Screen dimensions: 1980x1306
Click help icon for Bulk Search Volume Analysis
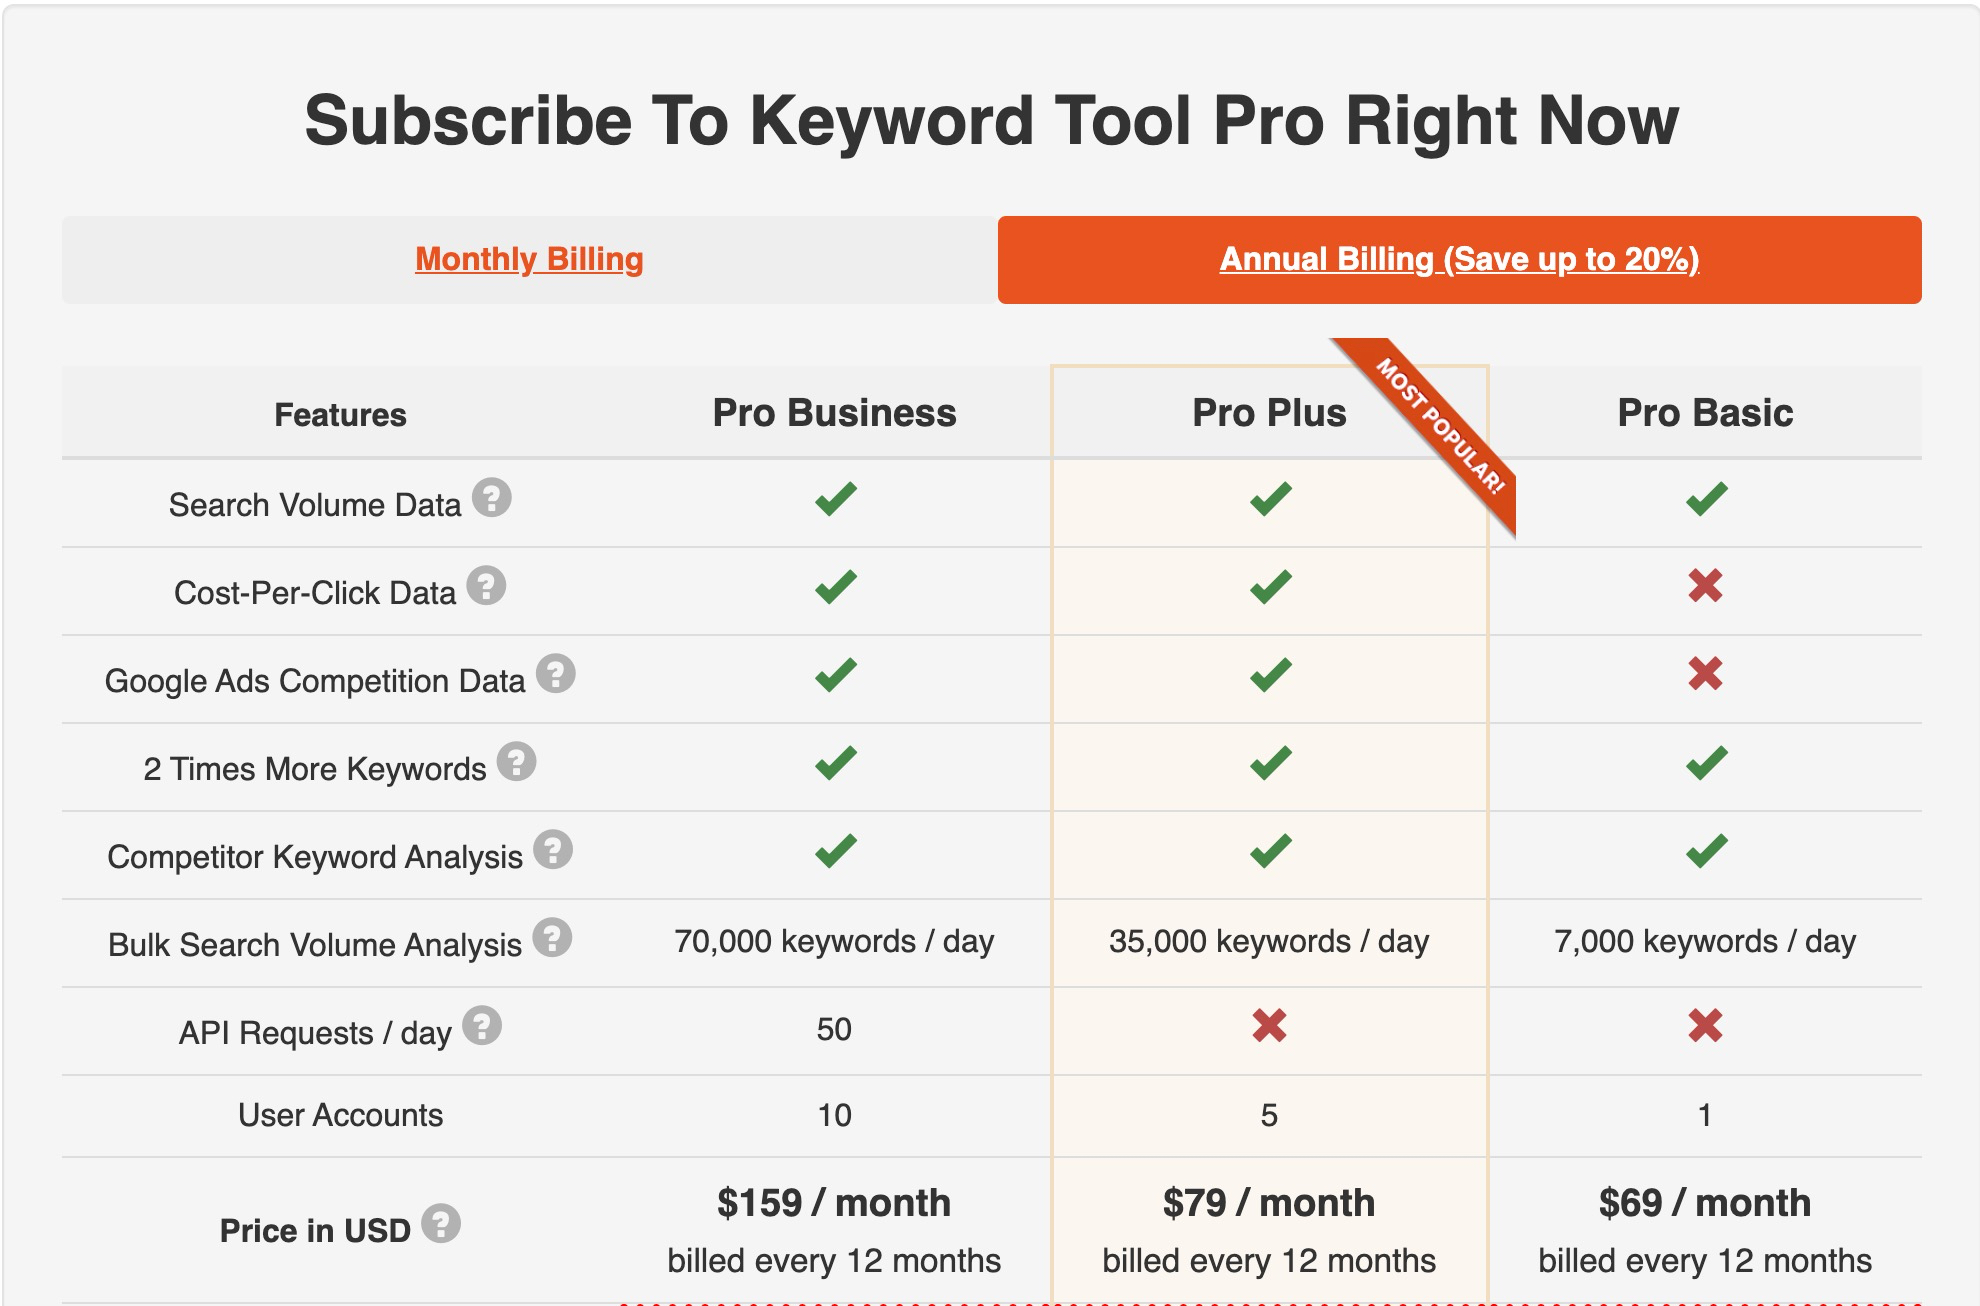pos(551,937)
